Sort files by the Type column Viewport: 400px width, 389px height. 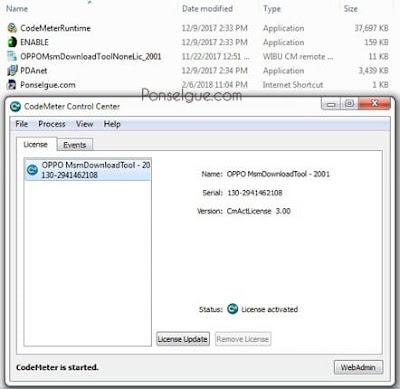[x=272, y=9]
